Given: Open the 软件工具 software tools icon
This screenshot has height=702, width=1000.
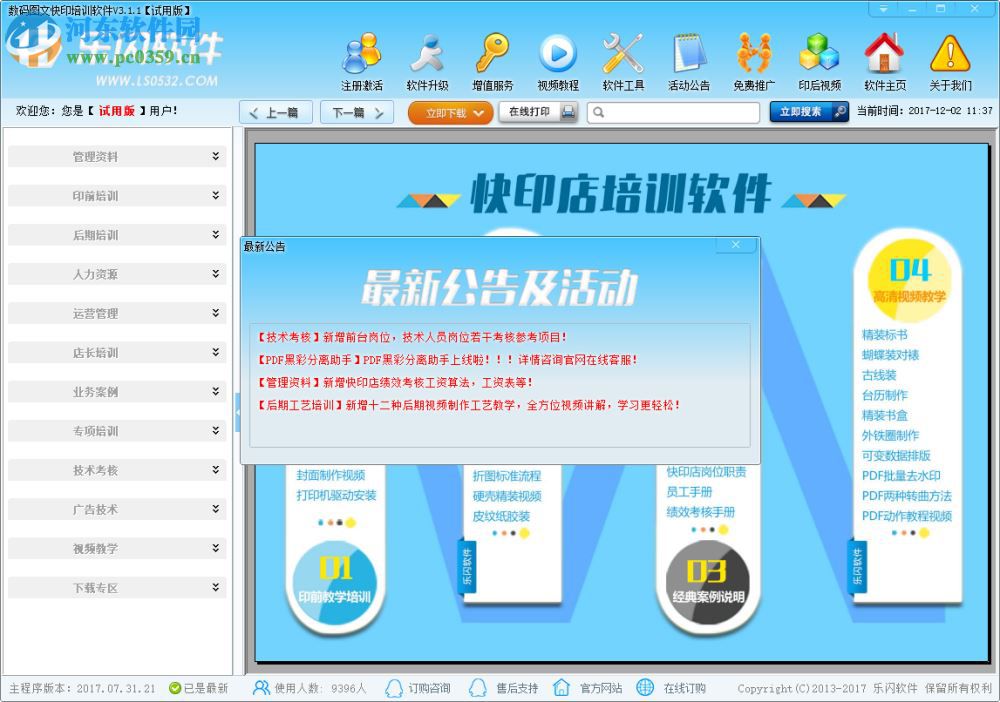Looking at the screenshot, I should (x=623, y=60).
